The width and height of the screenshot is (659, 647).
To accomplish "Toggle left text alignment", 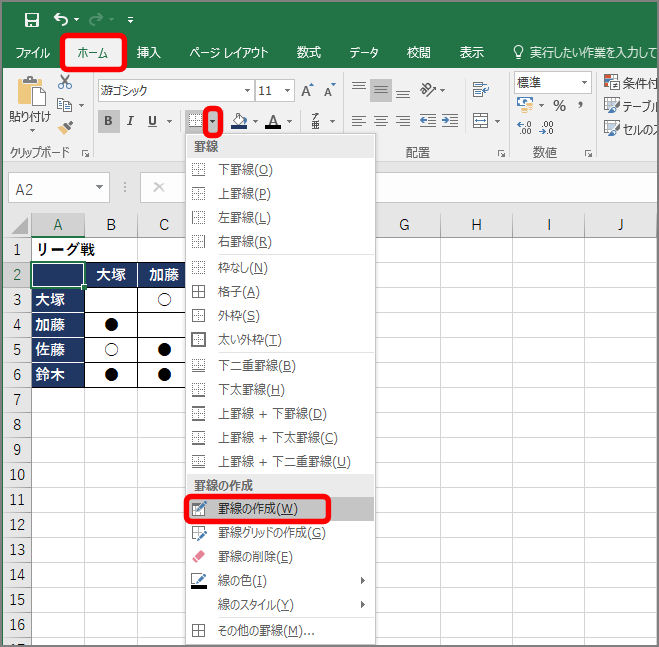I will (x=358, y=121).
